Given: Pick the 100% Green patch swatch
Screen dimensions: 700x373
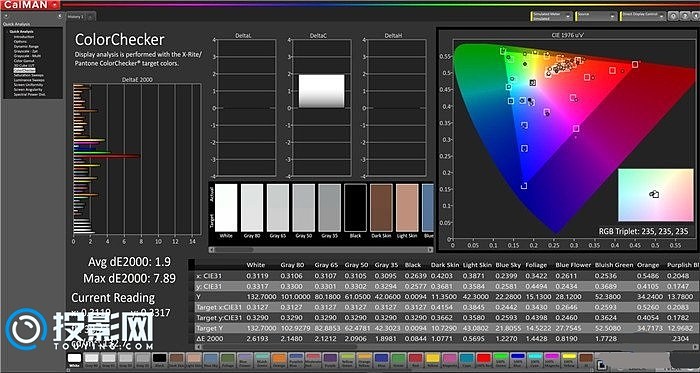Looking at the screenshot, I should [x=500, y=358].
